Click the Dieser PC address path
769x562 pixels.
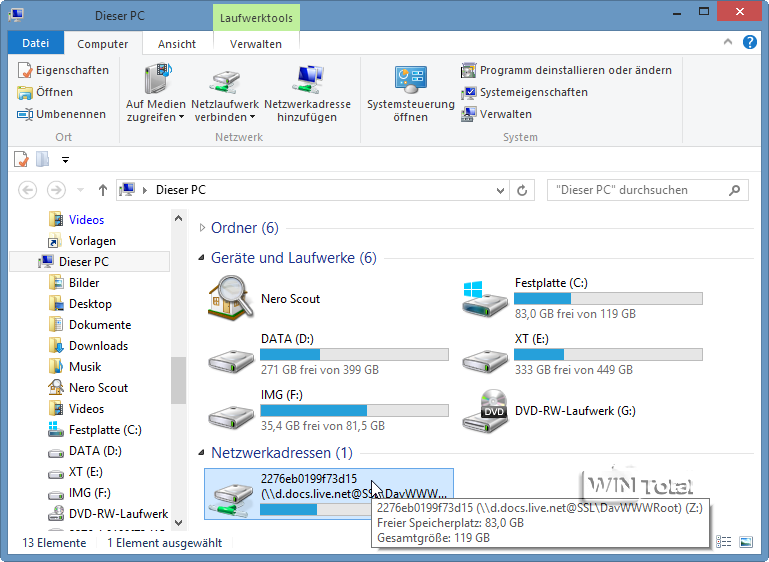click(180, 190)
